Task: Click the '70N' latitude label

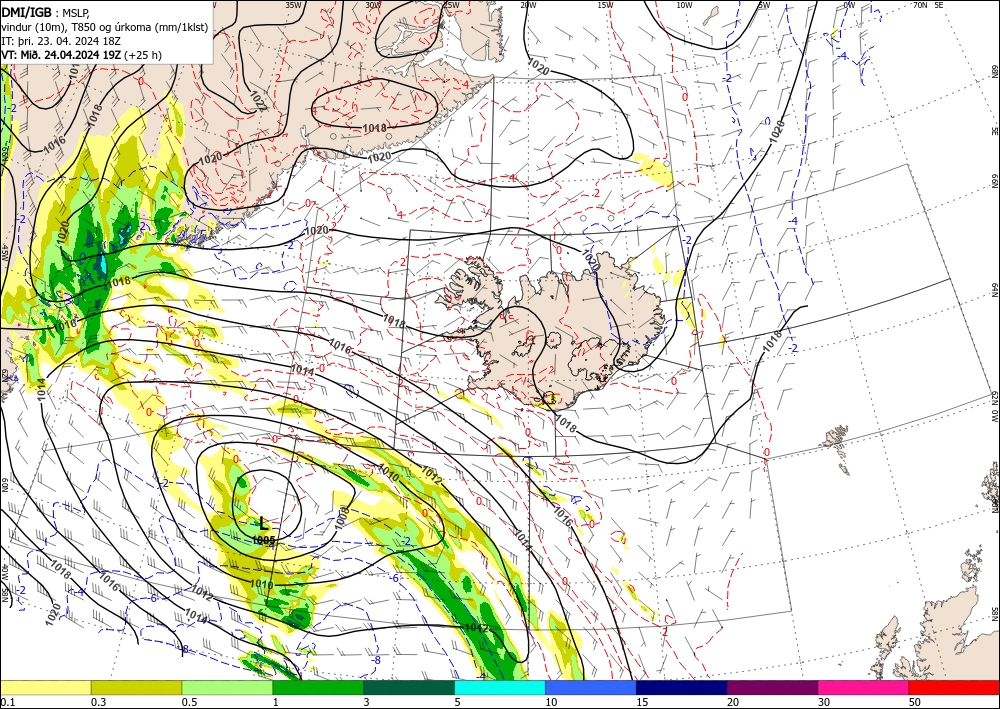Action: 920,4
